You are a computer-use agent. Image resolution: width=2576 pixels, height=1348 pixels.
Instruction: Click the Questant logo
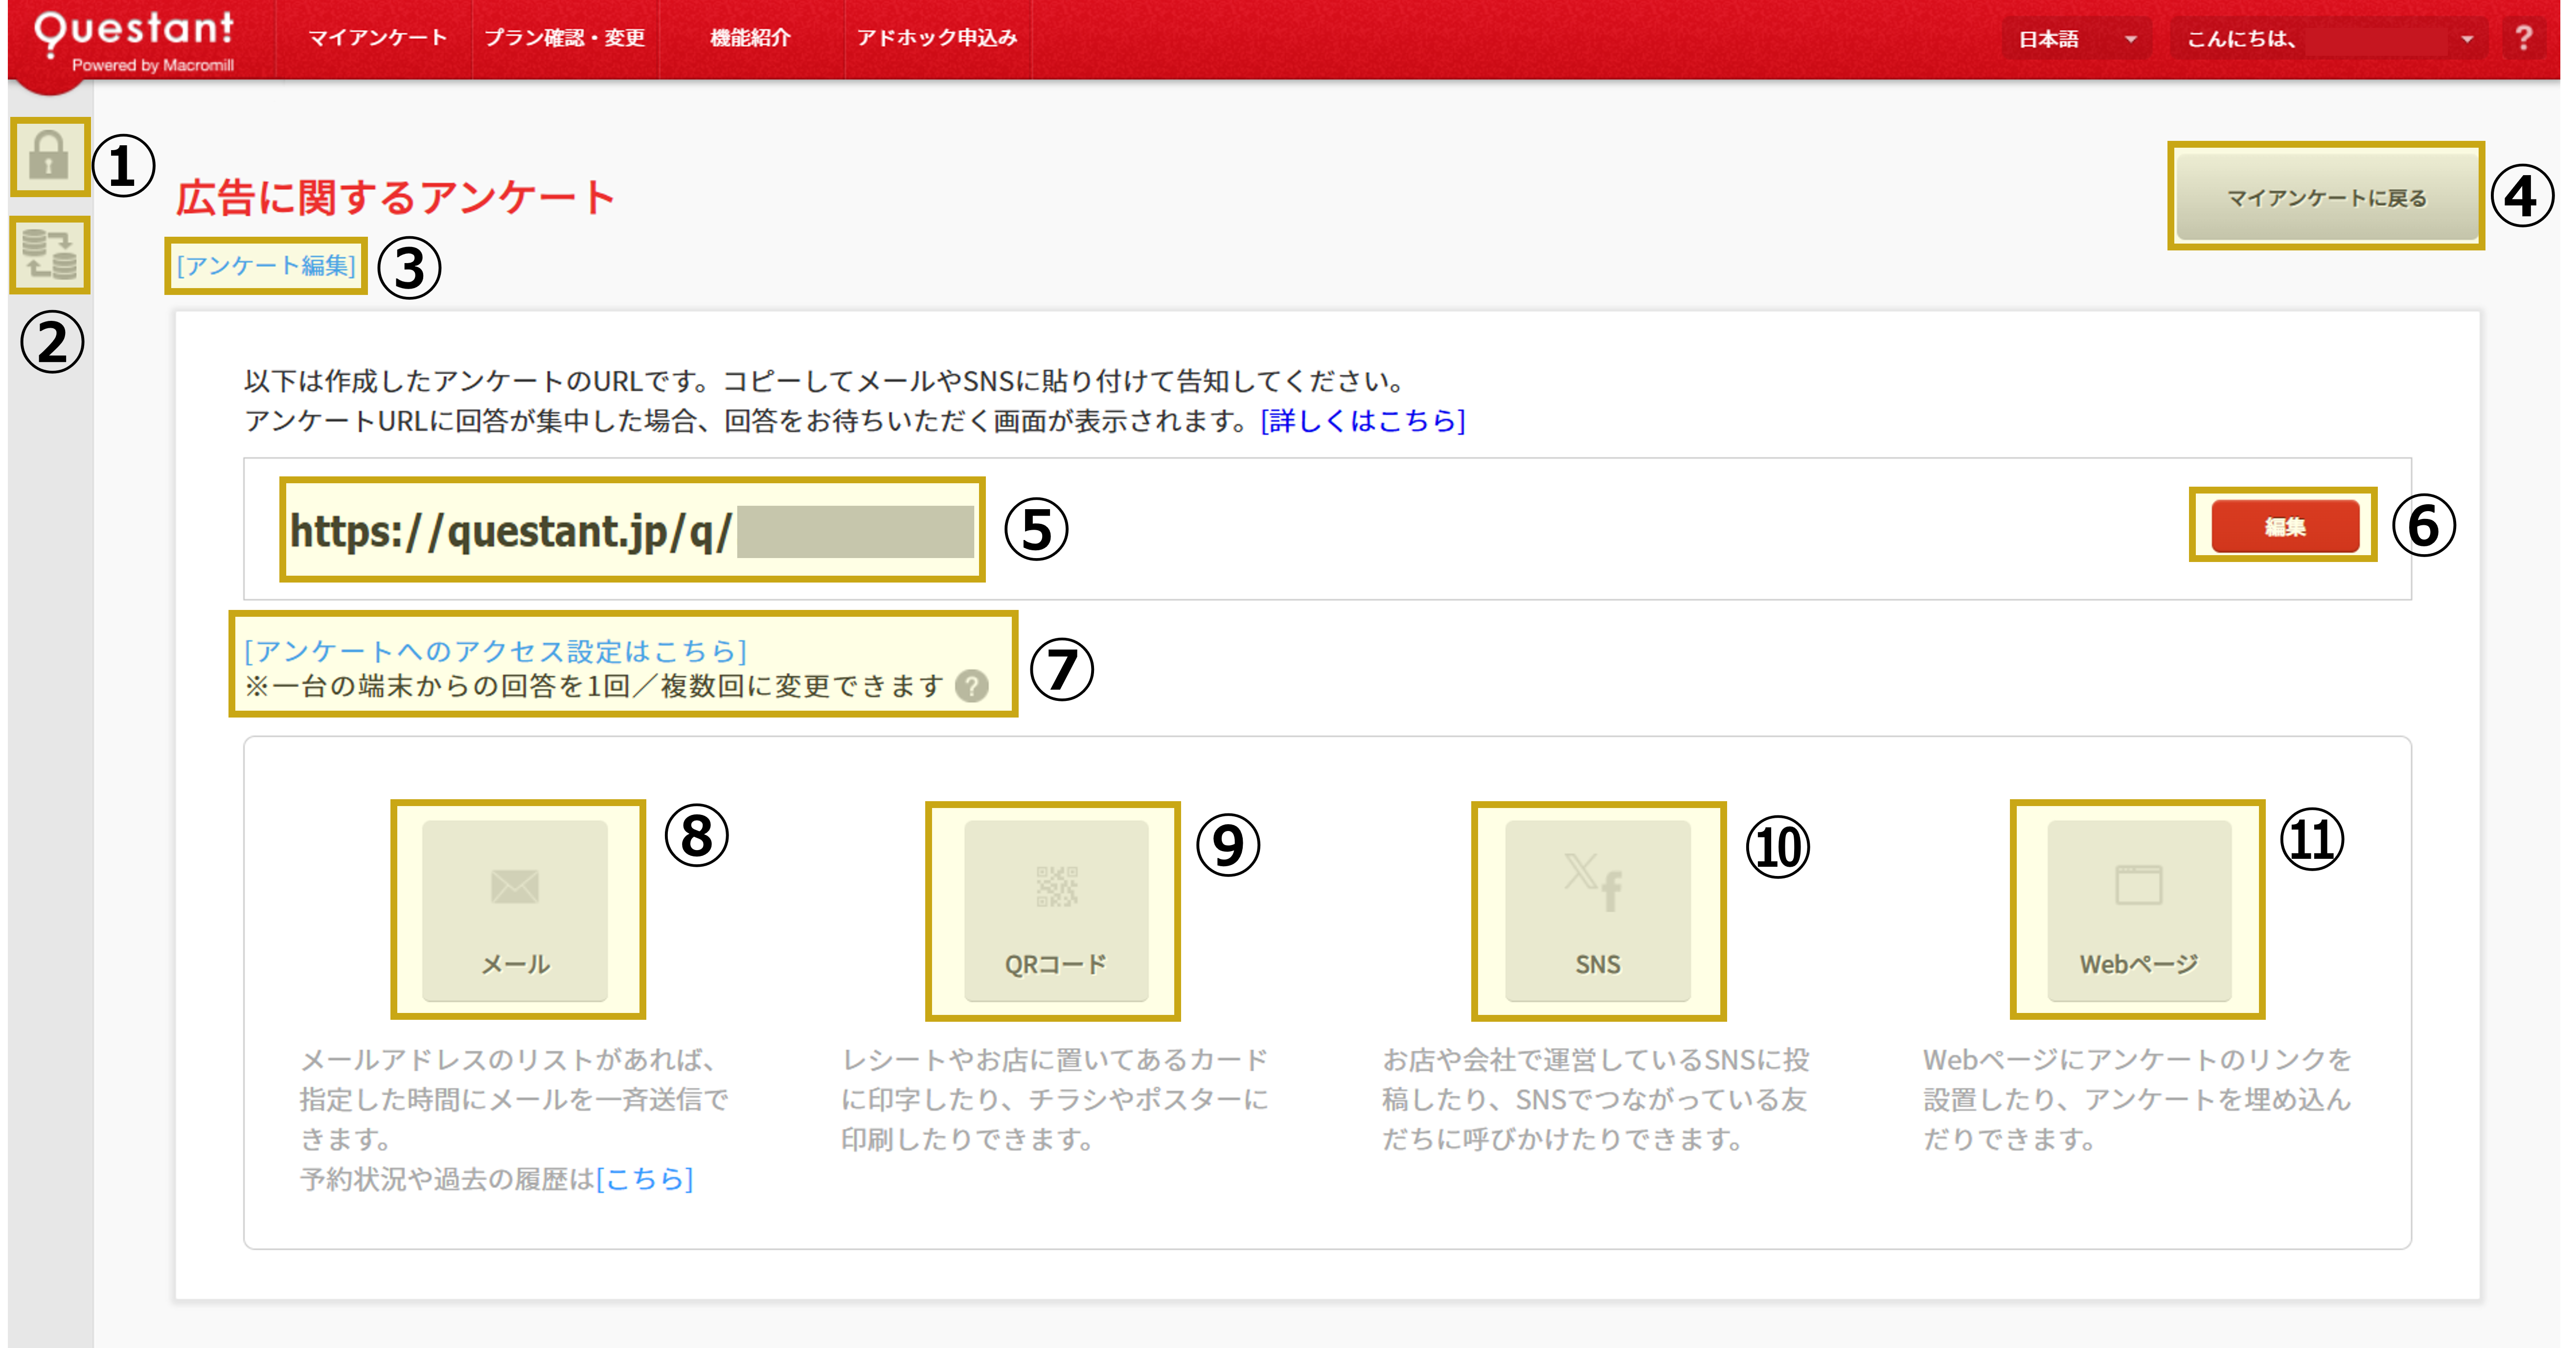134,41
